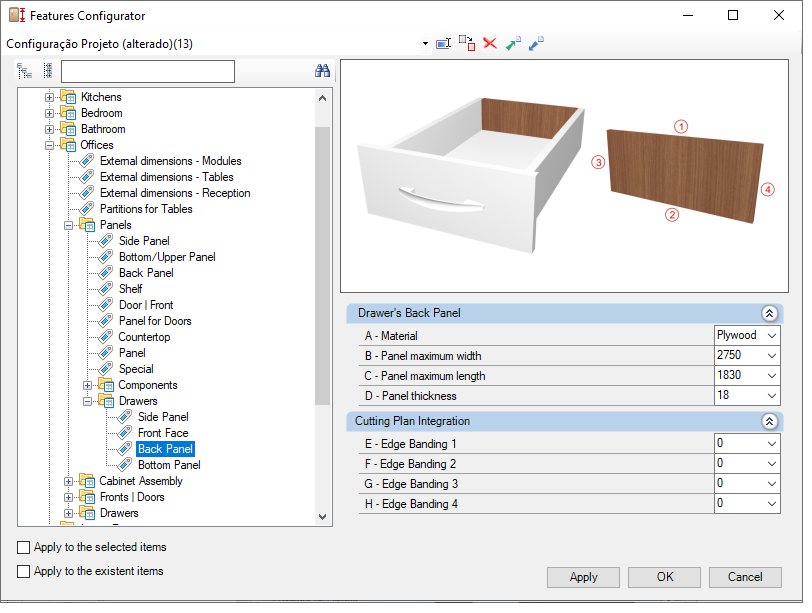
Task: Click the folder icon beside Fronts | Doors
Action: tap(87, 497)
